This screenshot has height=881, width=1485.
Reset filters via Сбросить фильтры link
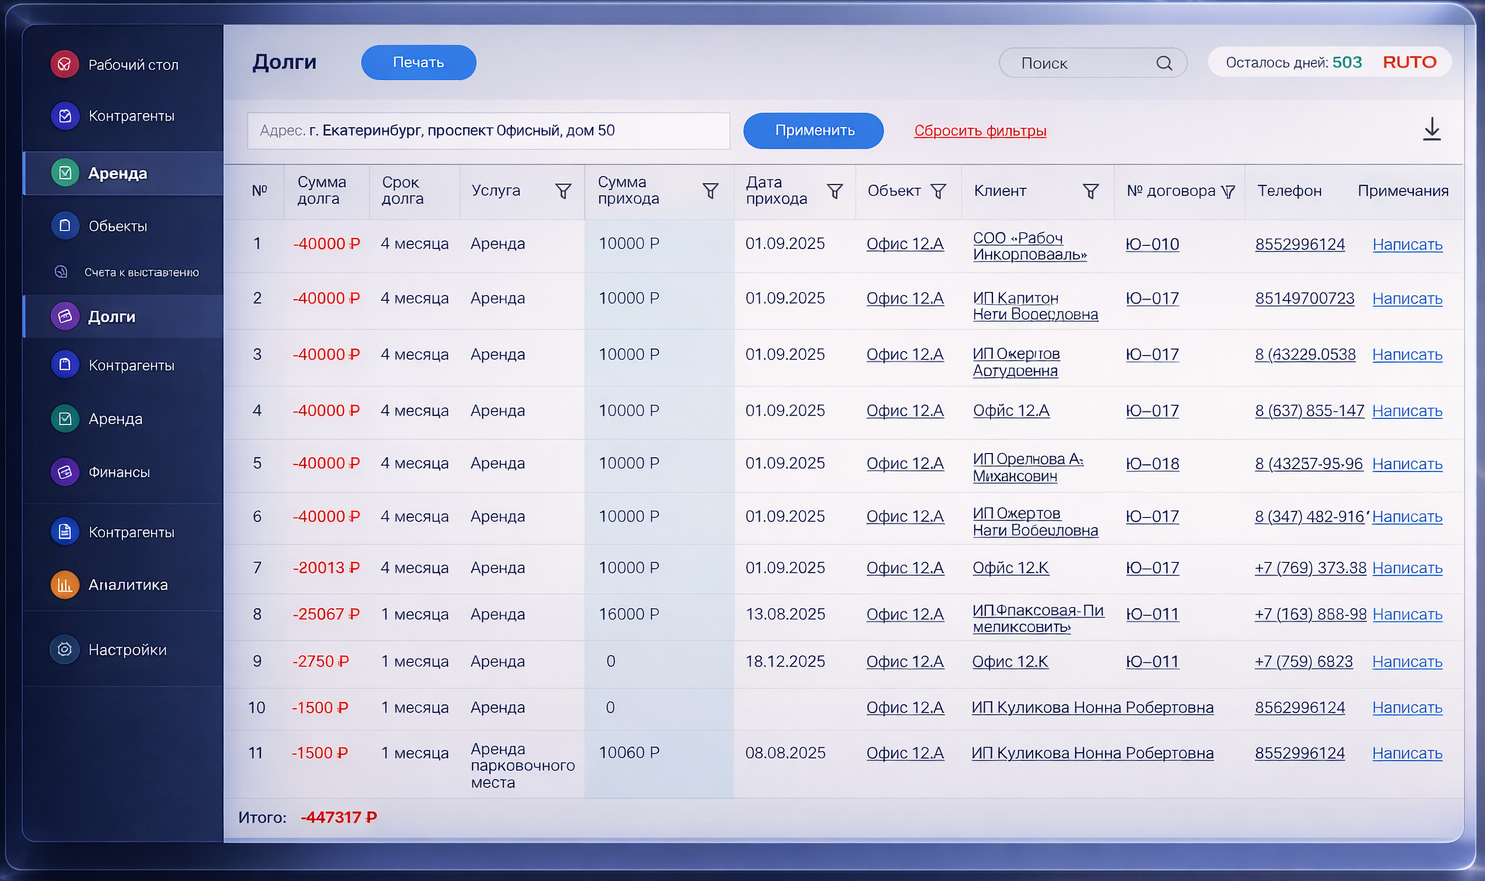pyautogui.click(x=980, y=131)
